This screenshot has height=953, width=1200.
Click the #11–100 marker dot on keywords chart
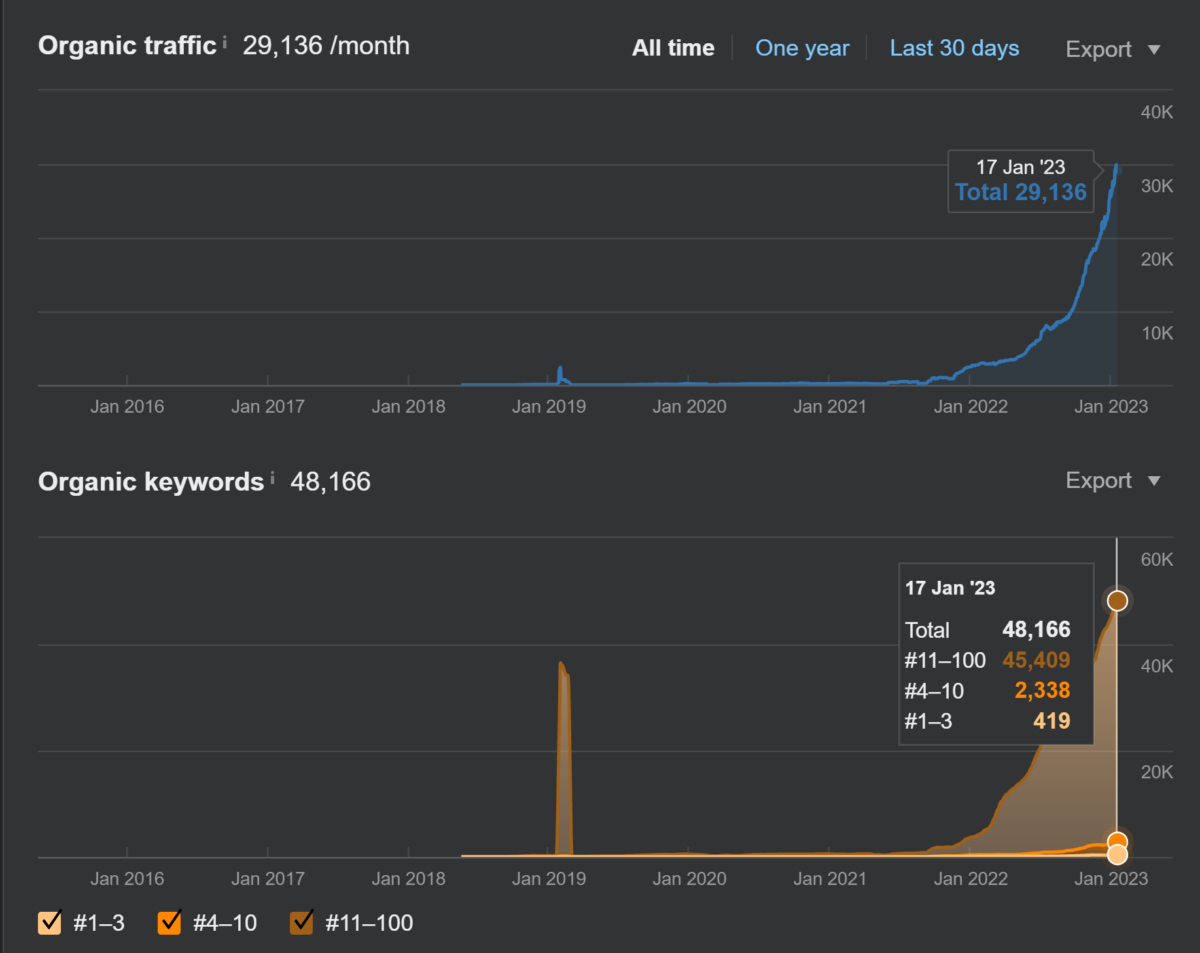pos(1117,601)
